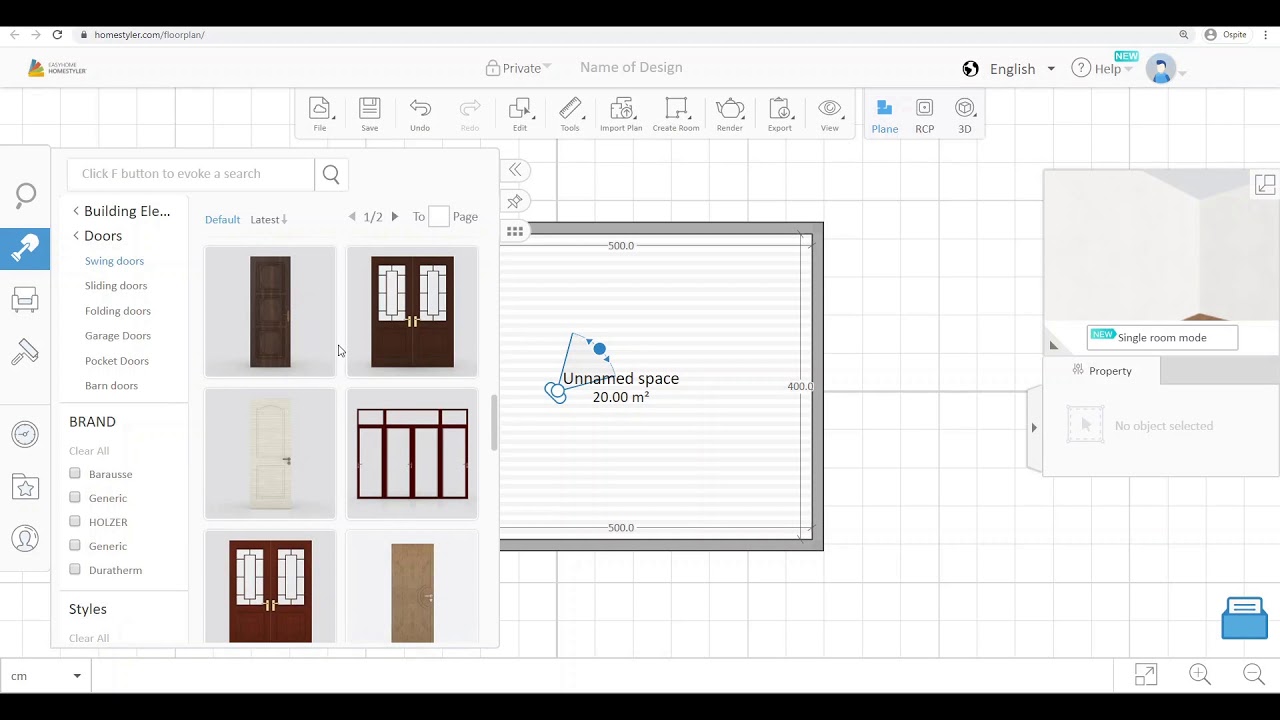Clear all Styles filters
Screen dimensions: 1280x720
click(89, 638)
